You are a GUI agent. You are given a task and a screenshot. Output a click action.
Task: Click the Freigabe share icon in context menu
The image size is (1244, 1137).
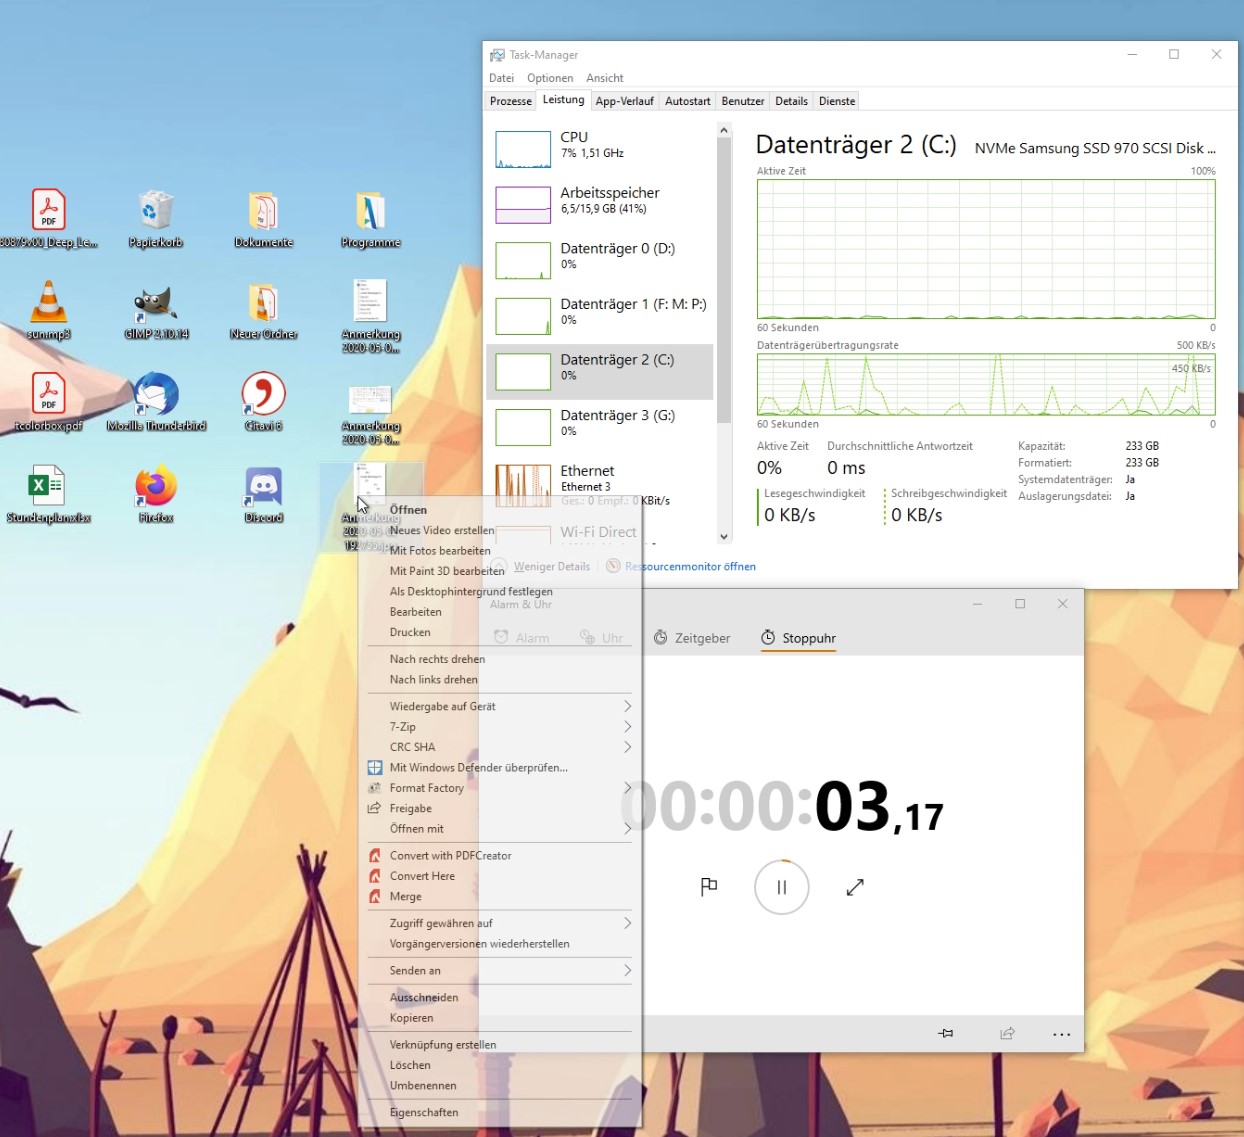click(375, 808)
